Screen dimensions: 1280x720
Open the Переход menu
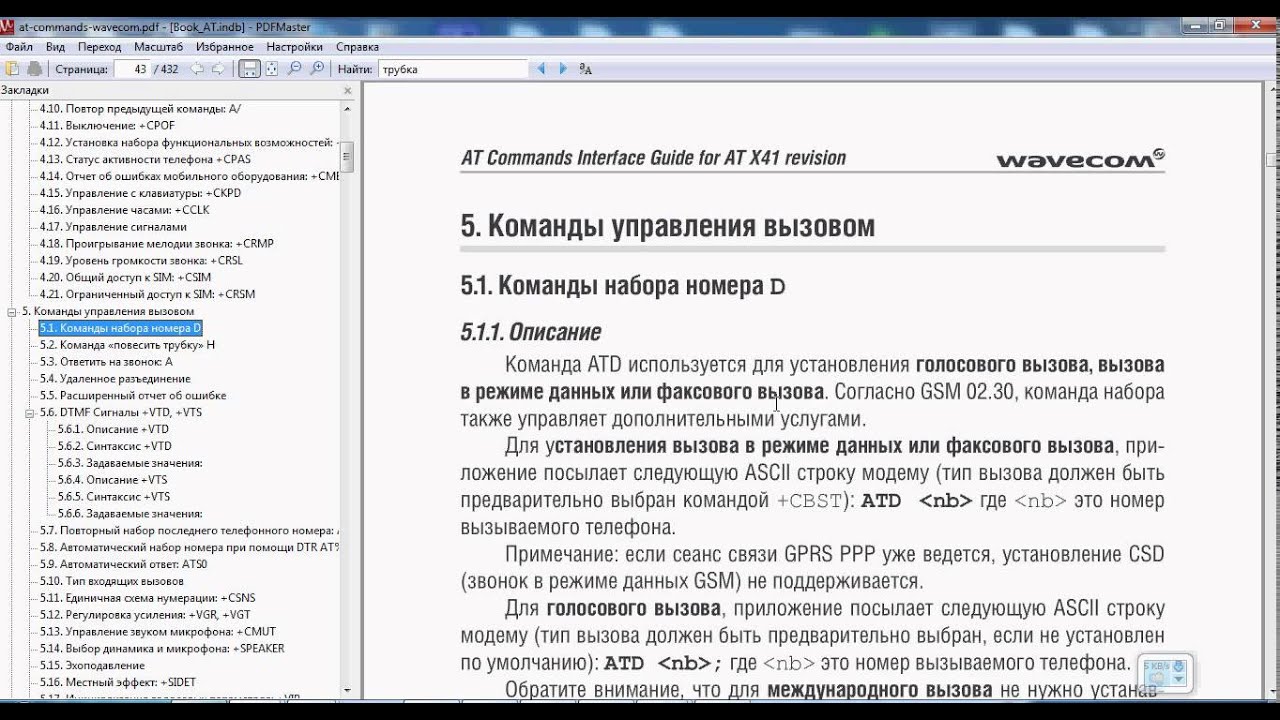tap(100, 47)
